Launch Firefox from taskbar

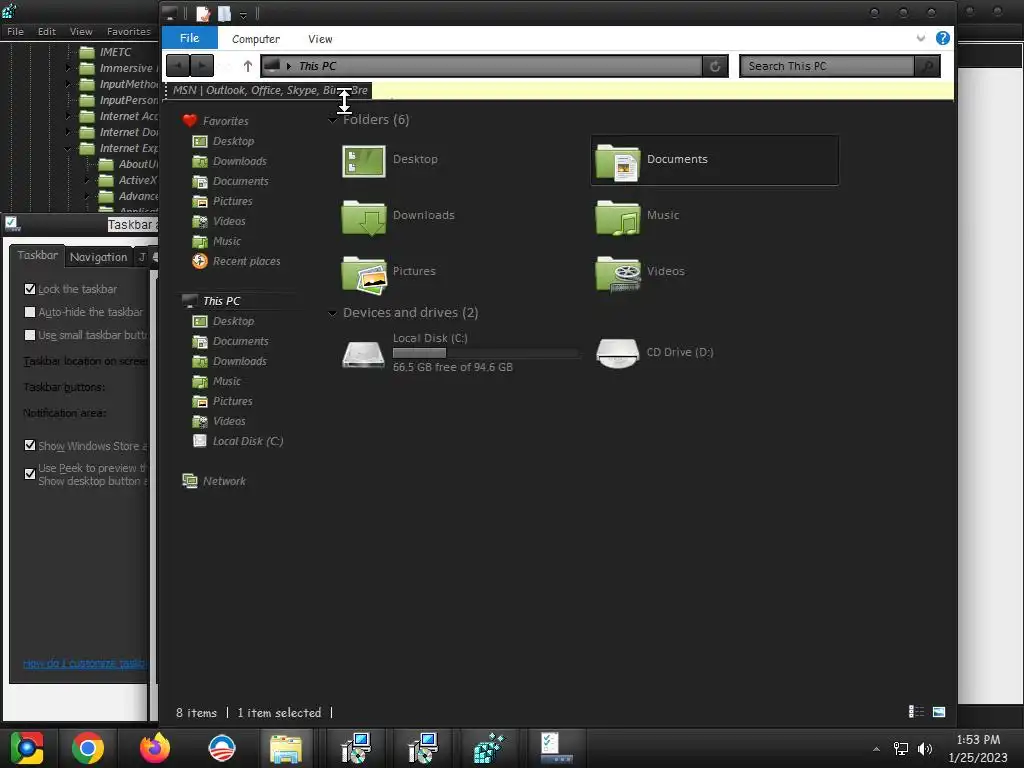(x=155, y=748)
